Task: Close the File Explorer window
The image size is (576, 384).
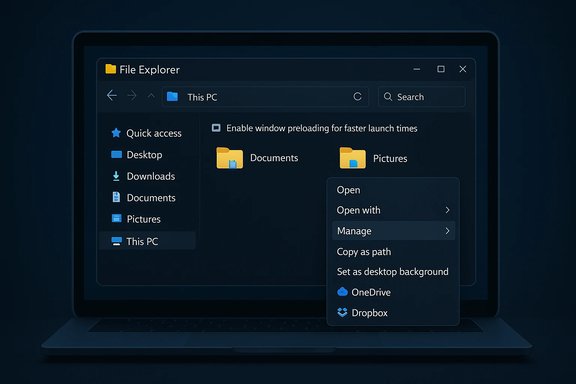Action: 463,69
